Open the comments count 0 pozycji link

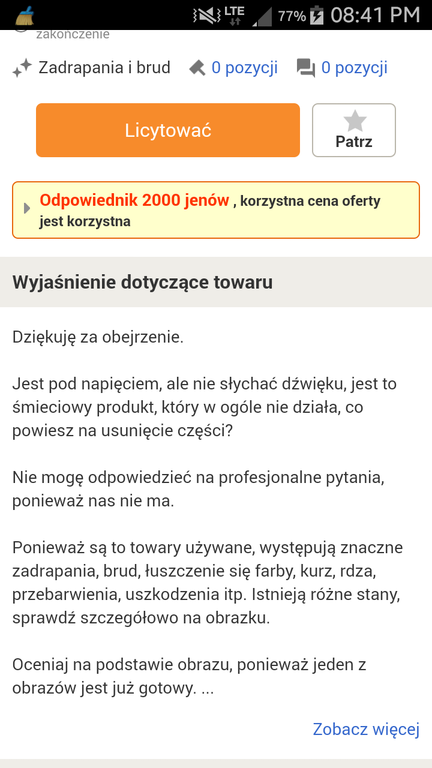354,68
